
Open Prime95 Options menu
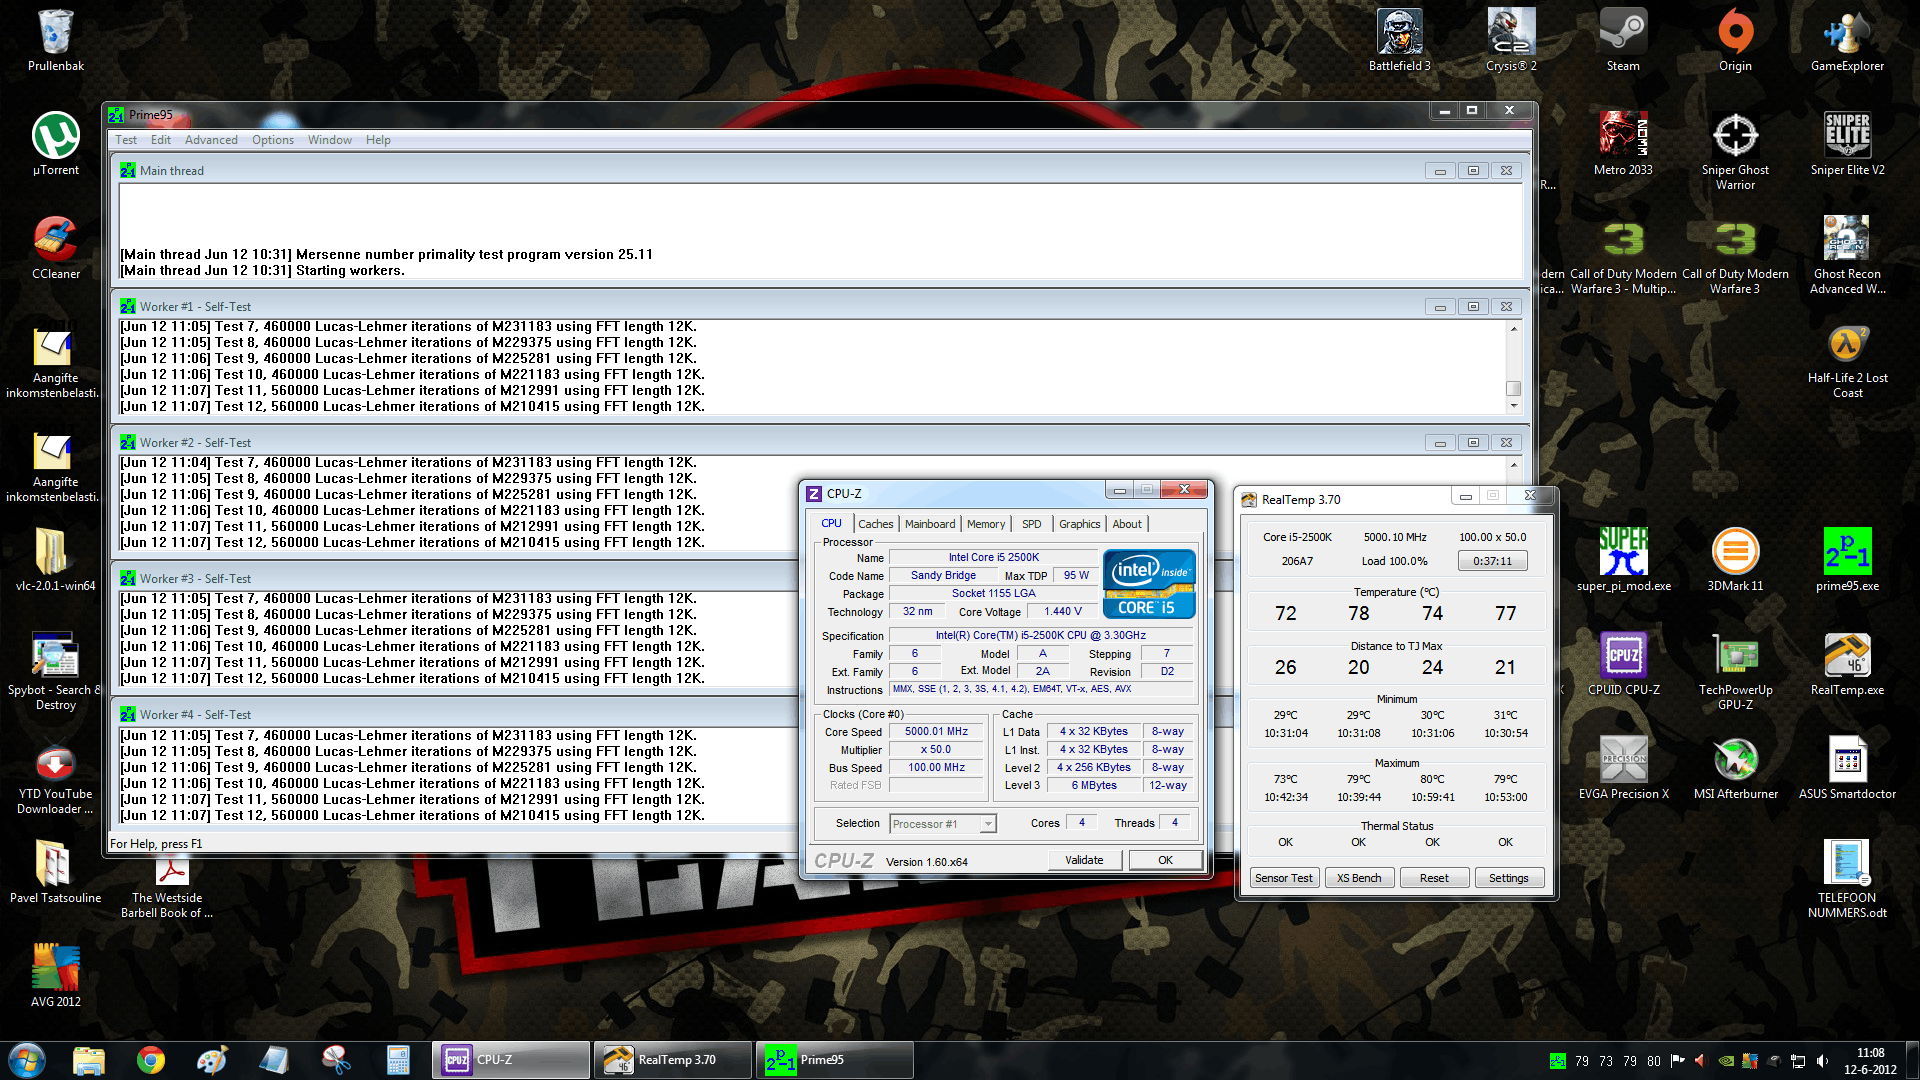[273, 140]
